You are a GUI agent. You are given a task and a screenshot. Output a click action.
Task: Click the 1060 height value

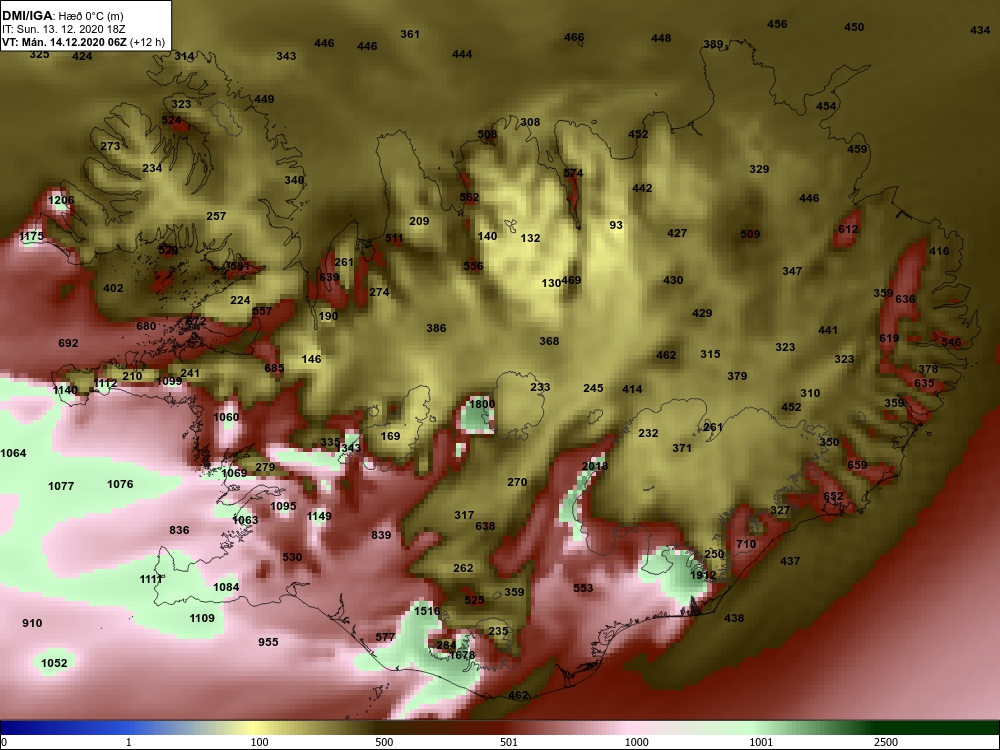click(x=226, y=417)
